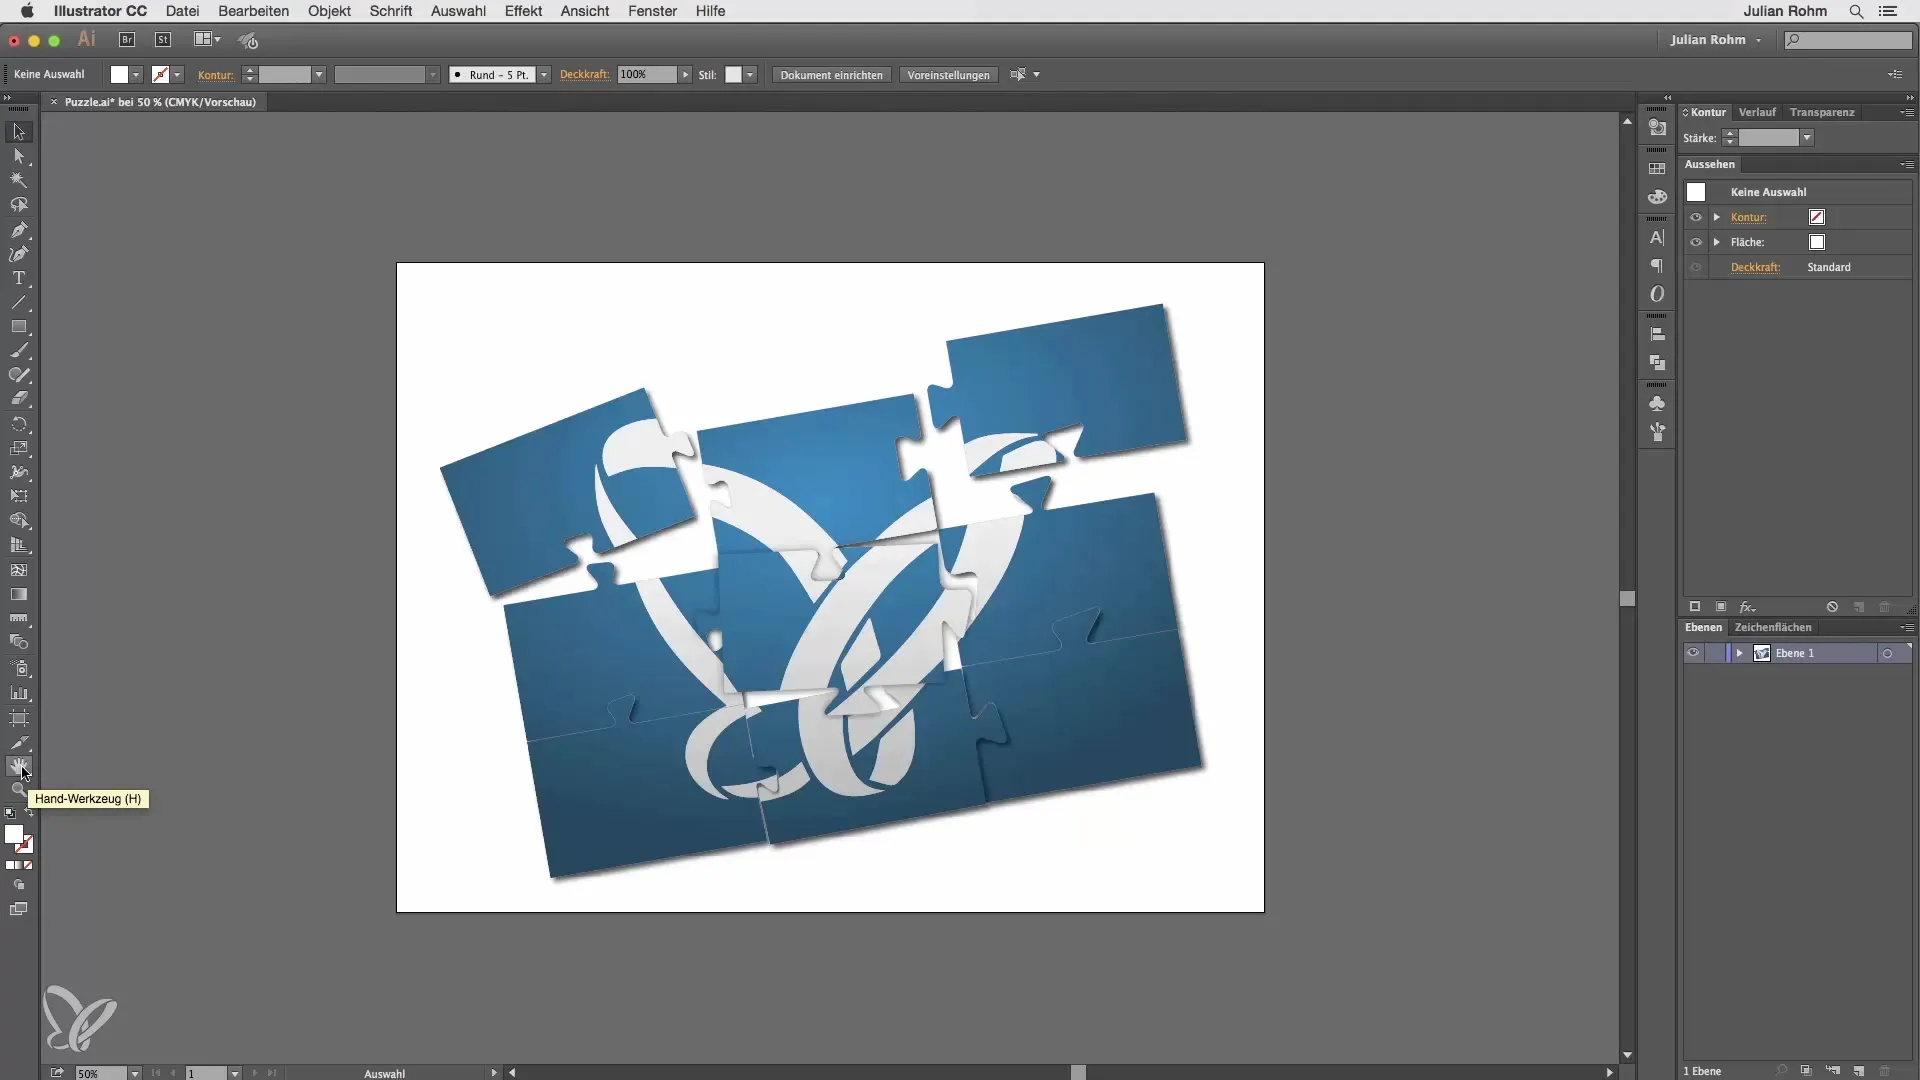Image resolution: width=1920 pixels, height=1080 pixels.
Task: Open the Objekt menu
Action: [329, 11]
